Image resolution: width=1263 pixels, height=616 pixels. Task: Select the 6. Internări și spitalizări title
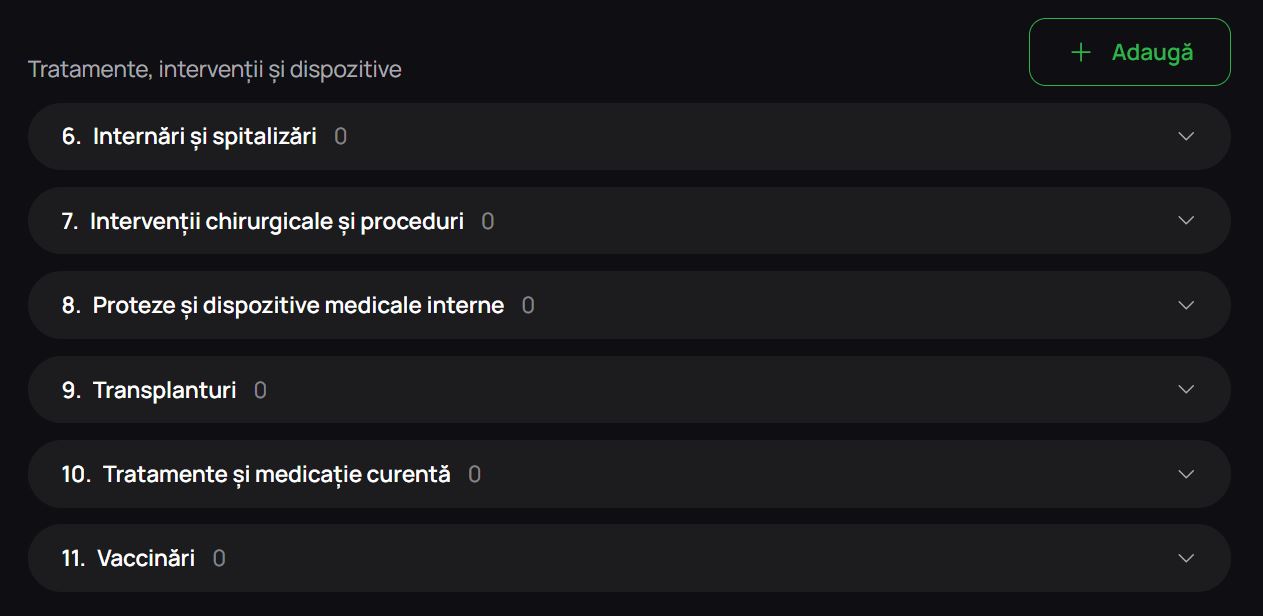(x=189, y=136)
